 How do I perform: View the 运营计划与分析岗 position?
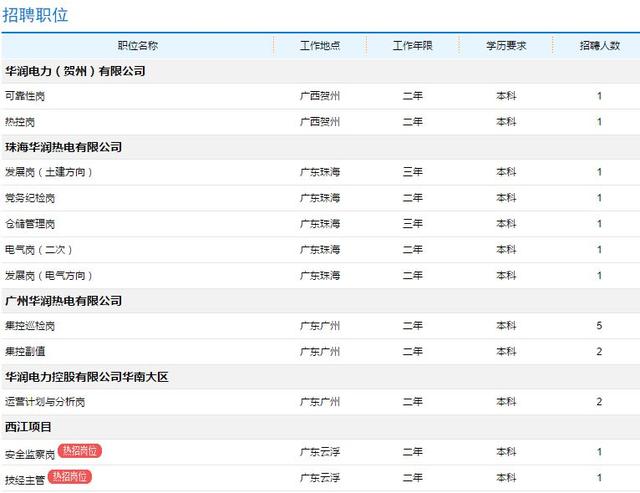click(45, 402)
